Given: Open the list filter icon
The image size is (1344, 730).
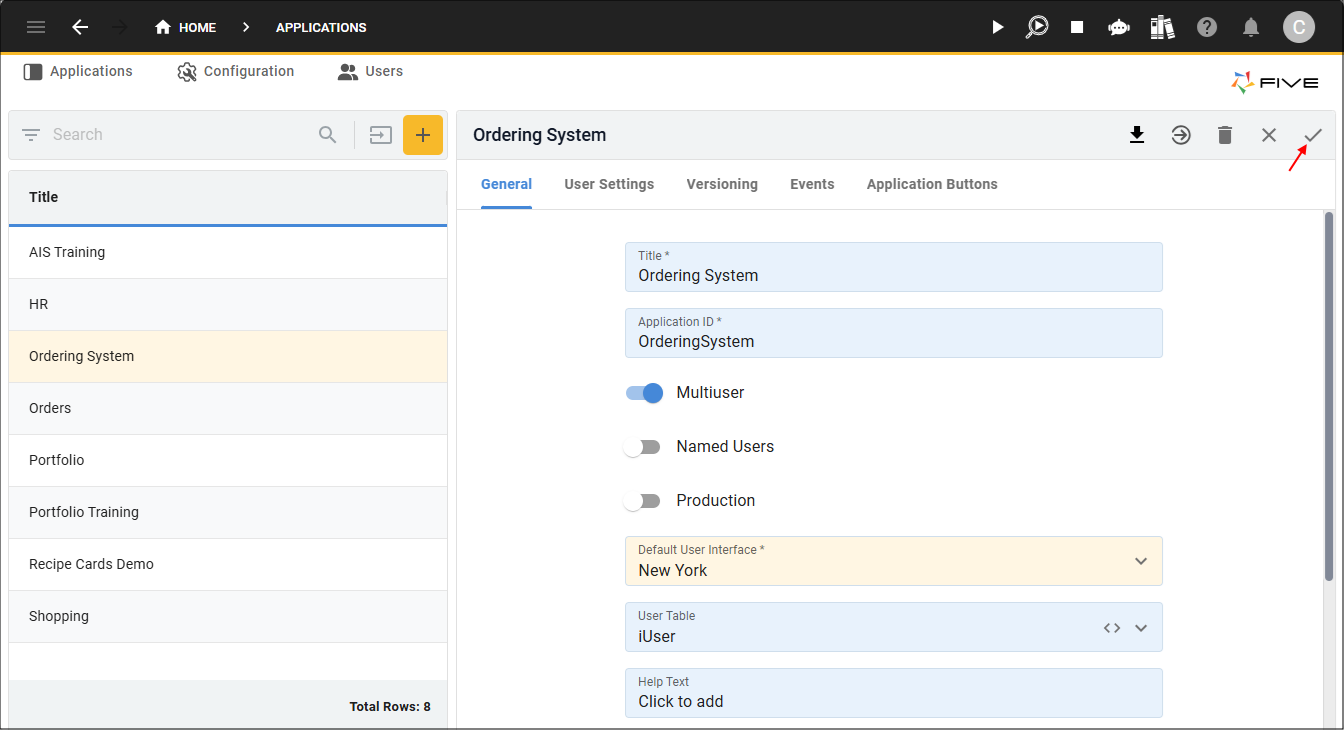Looking at the screenshot, I should [31, 135].
